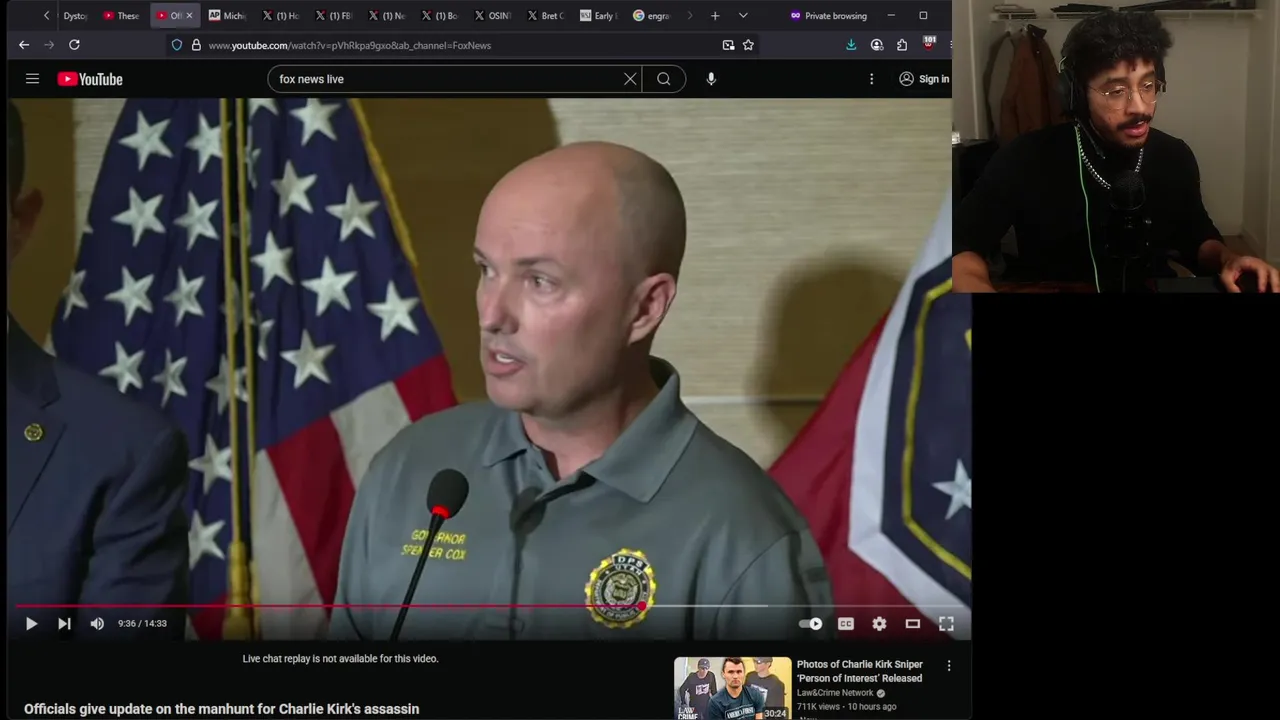Click the Sign in button
The width and height of the screenshot is (1280, 720).
click(x=925, y=79)
